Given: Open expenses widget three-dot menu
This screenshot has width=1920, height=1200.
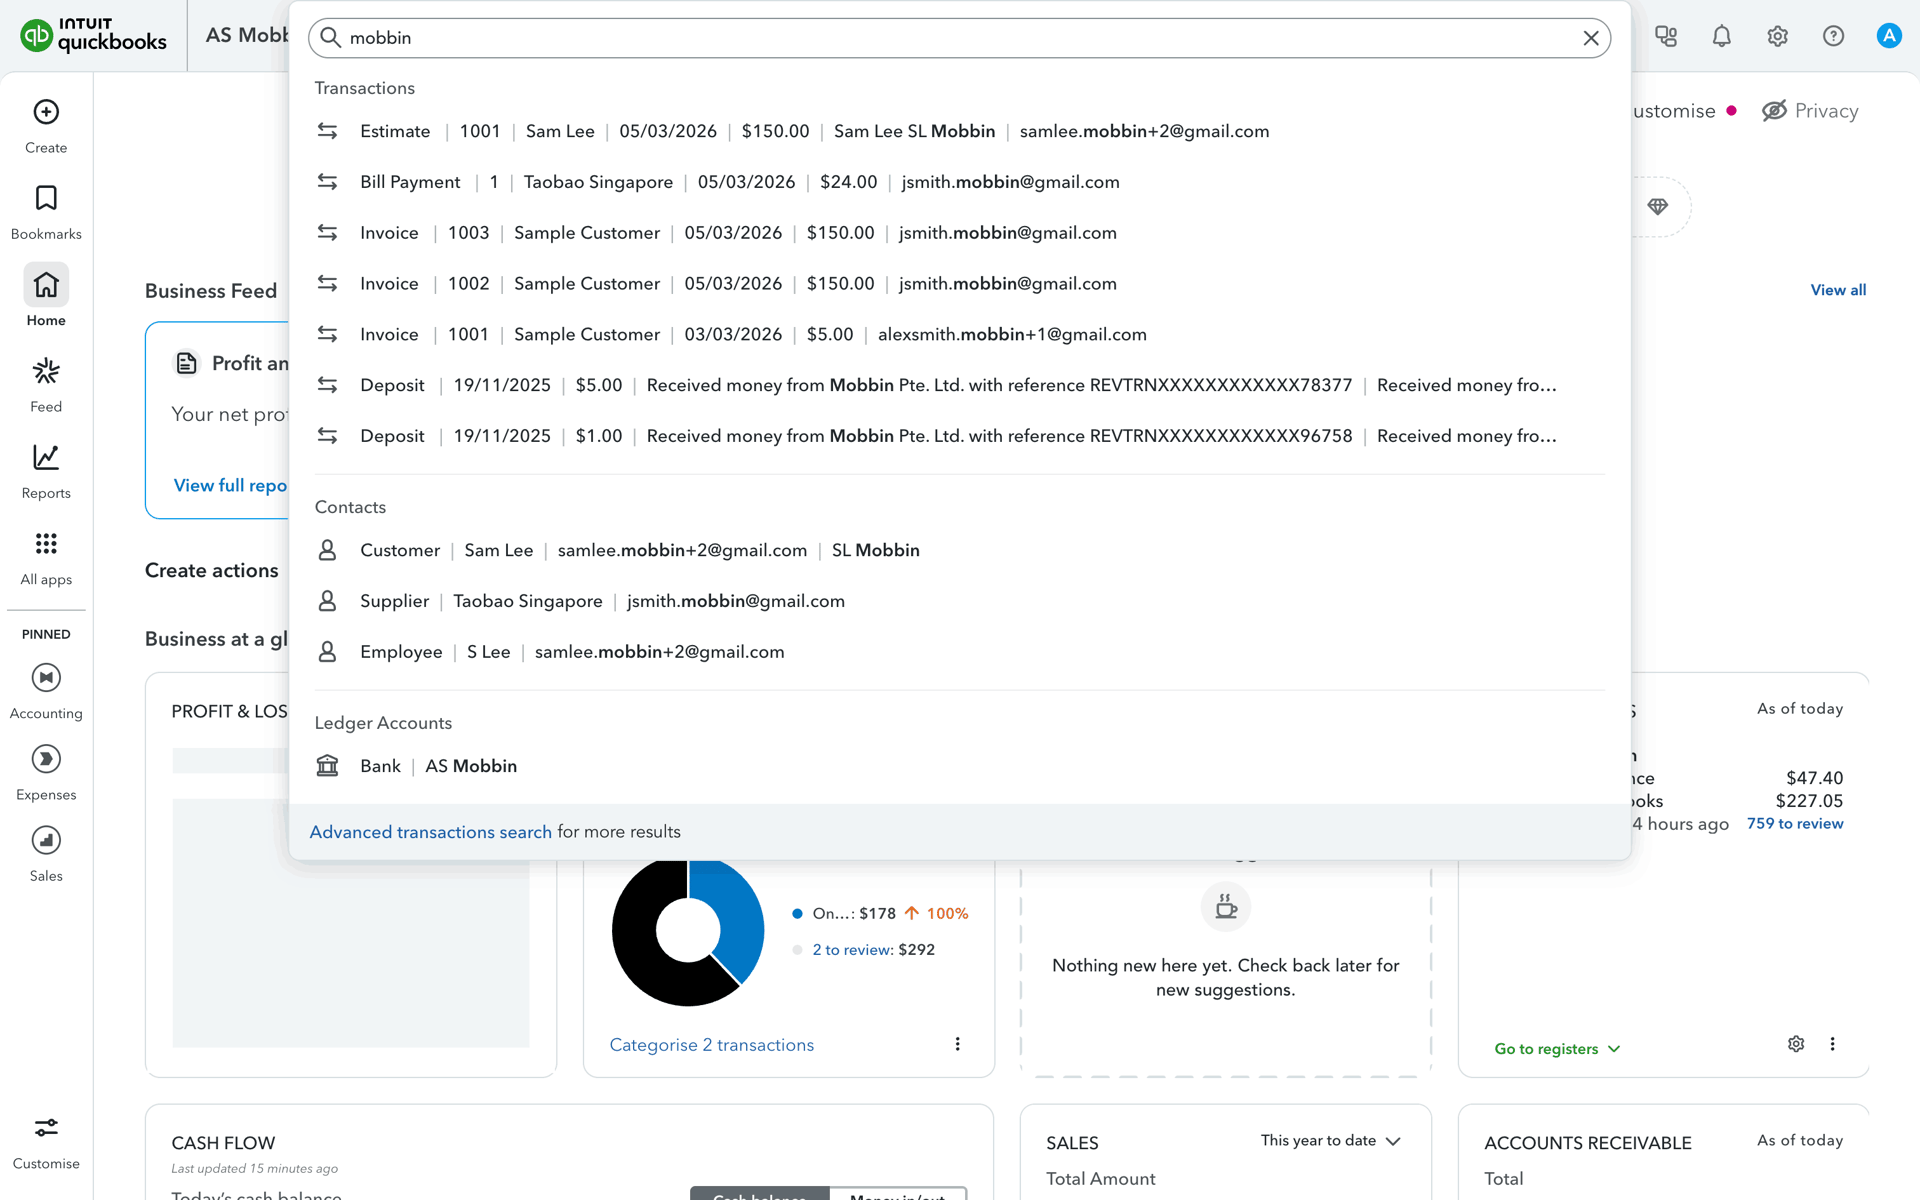Looking at the screenshot, I should click(x=957, y=1044).
